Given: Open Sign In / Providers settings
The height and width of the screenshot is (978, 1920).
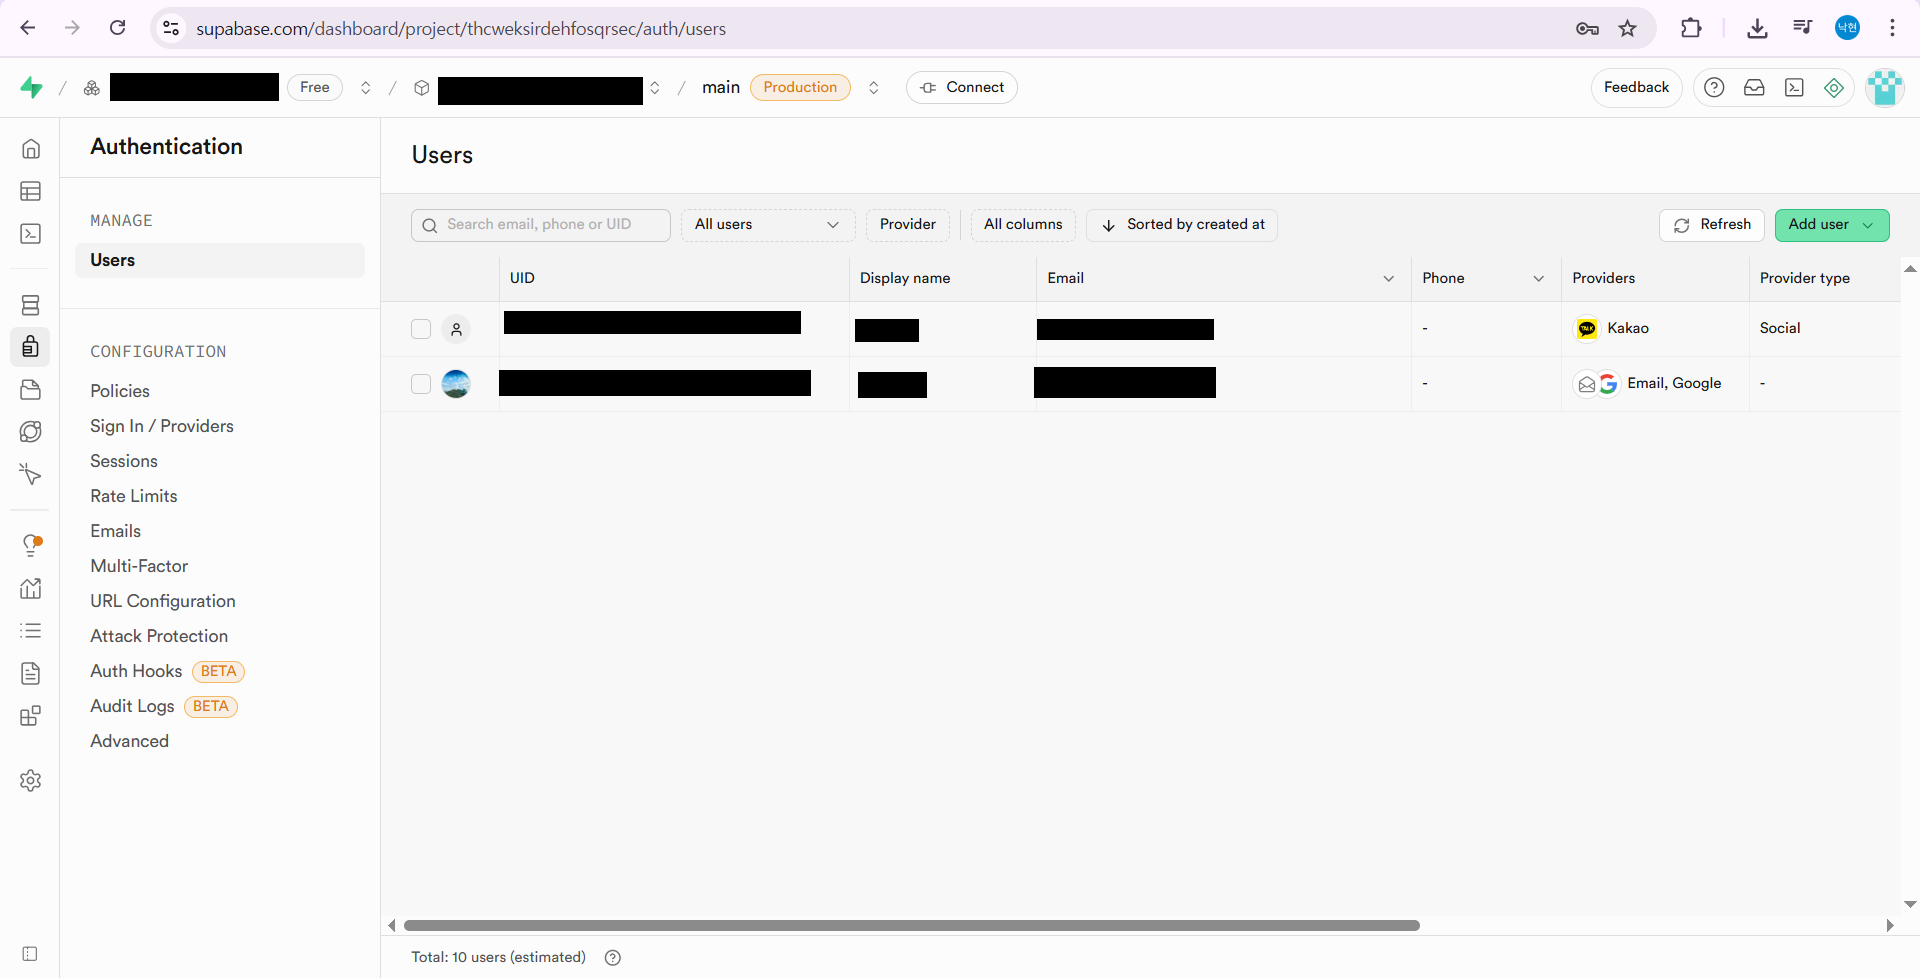Looking at the screenshot, I should point(162,426).
